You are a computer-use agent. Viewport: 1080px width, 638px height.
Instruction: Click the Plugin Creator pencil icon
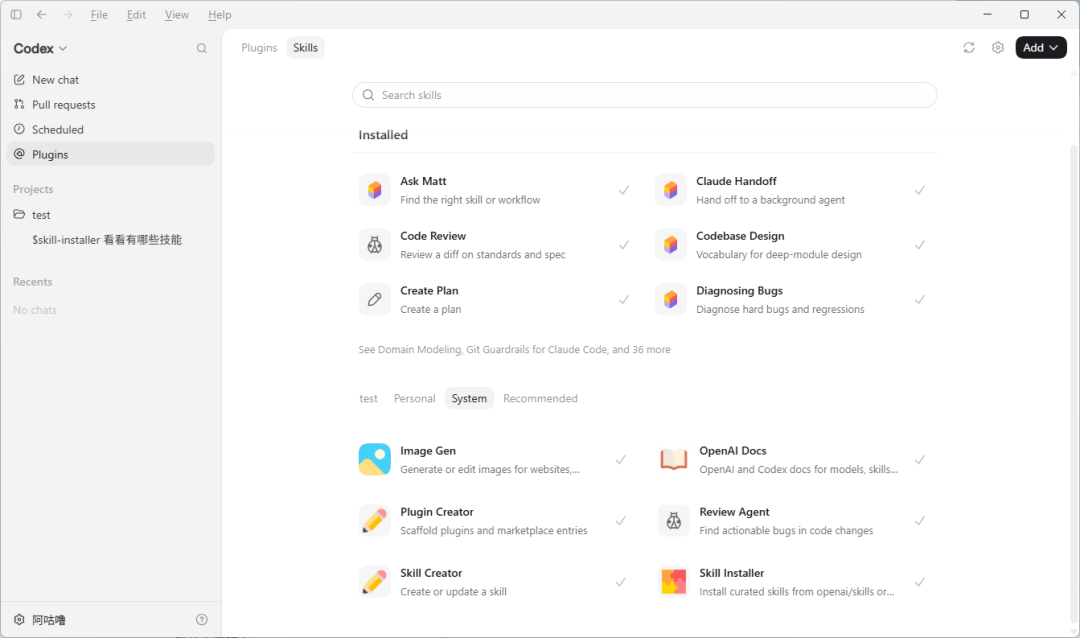coord(375,521)
